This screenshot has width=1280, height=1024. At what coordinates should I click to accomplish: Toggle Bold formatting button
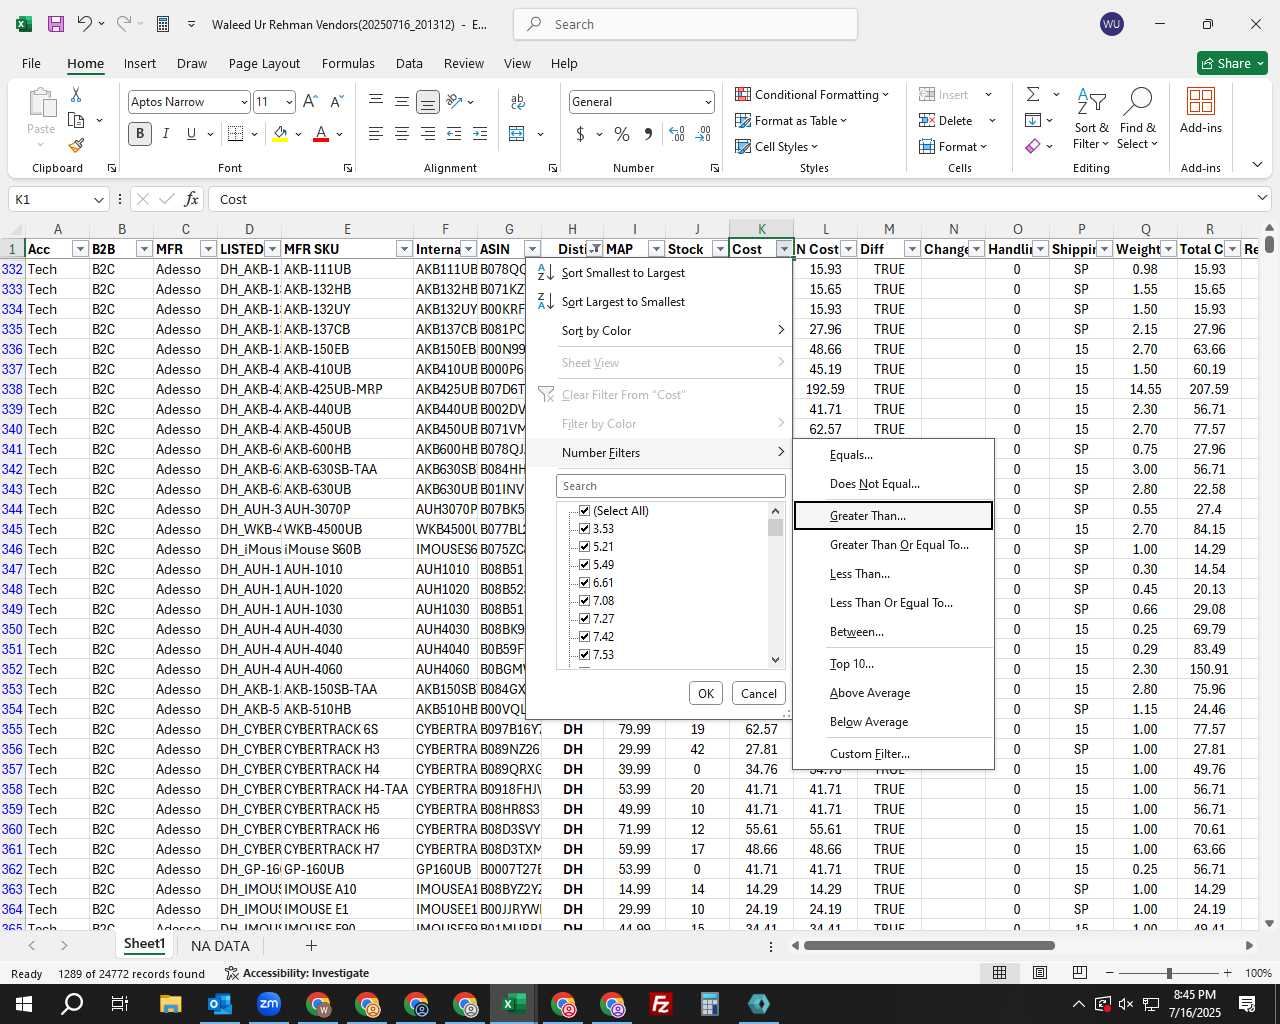(140, 133)
